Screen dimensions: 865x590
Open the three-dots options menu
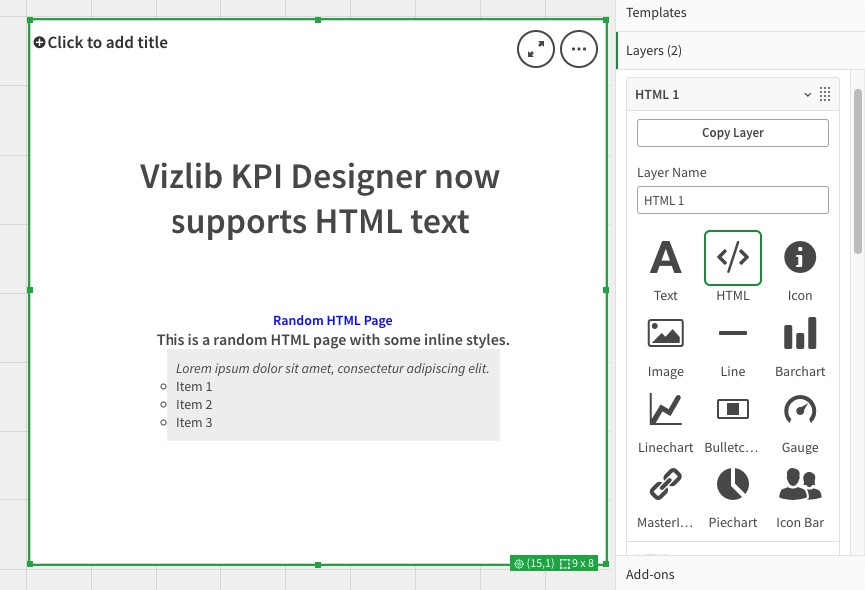tap(579, 49)
